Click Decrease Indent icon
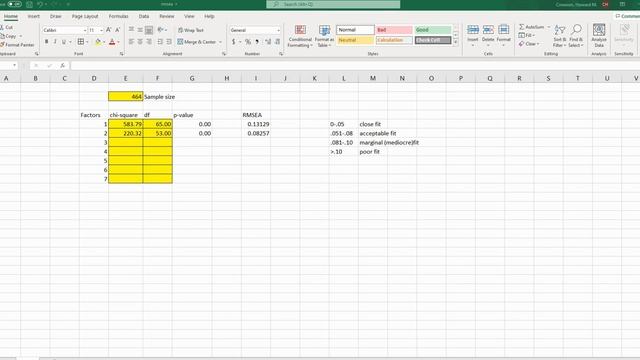The height and width of the screenshot is (360, 640). 160,42
